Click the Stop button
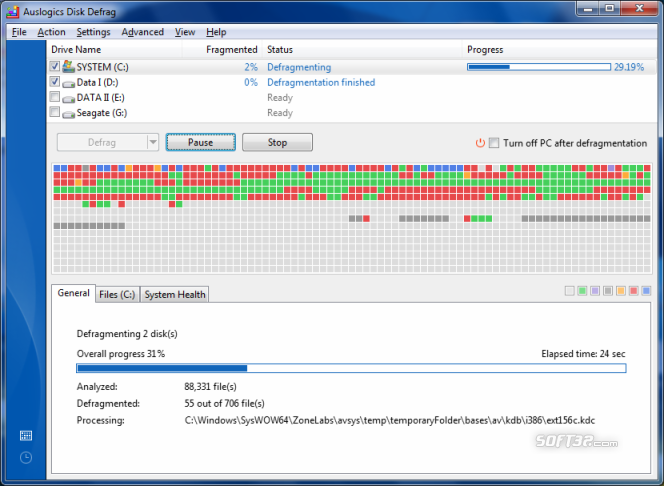Image resolution: width=664 pixels, height=486 pixels. [x=277, y=142]
